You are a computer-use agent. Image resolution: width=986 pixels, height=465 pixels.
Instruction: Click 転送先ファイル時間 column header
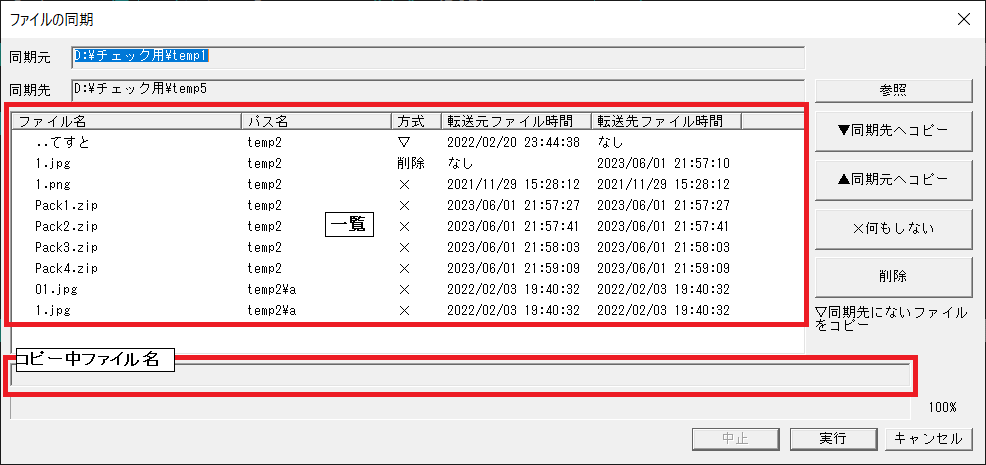(666, 121)
